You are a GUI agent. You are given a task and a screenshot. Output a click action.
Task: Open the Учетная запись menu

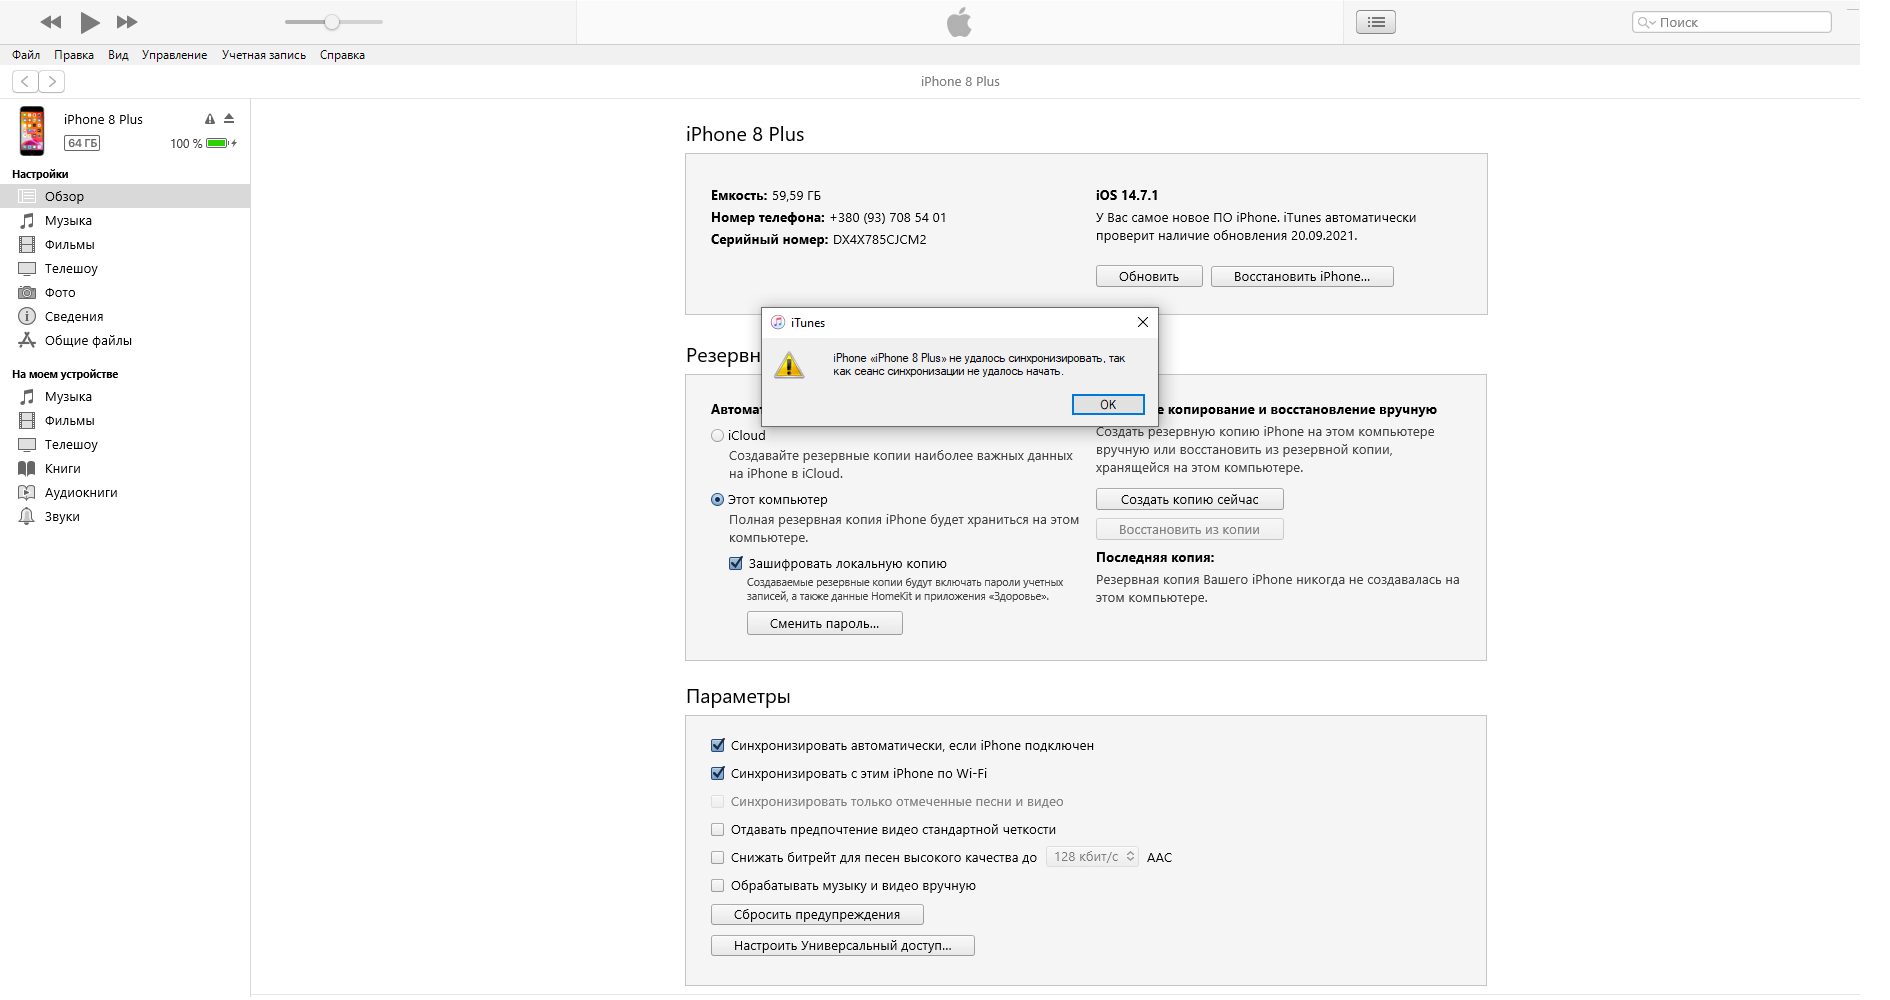pyautogui.click(x=264, y=55)
